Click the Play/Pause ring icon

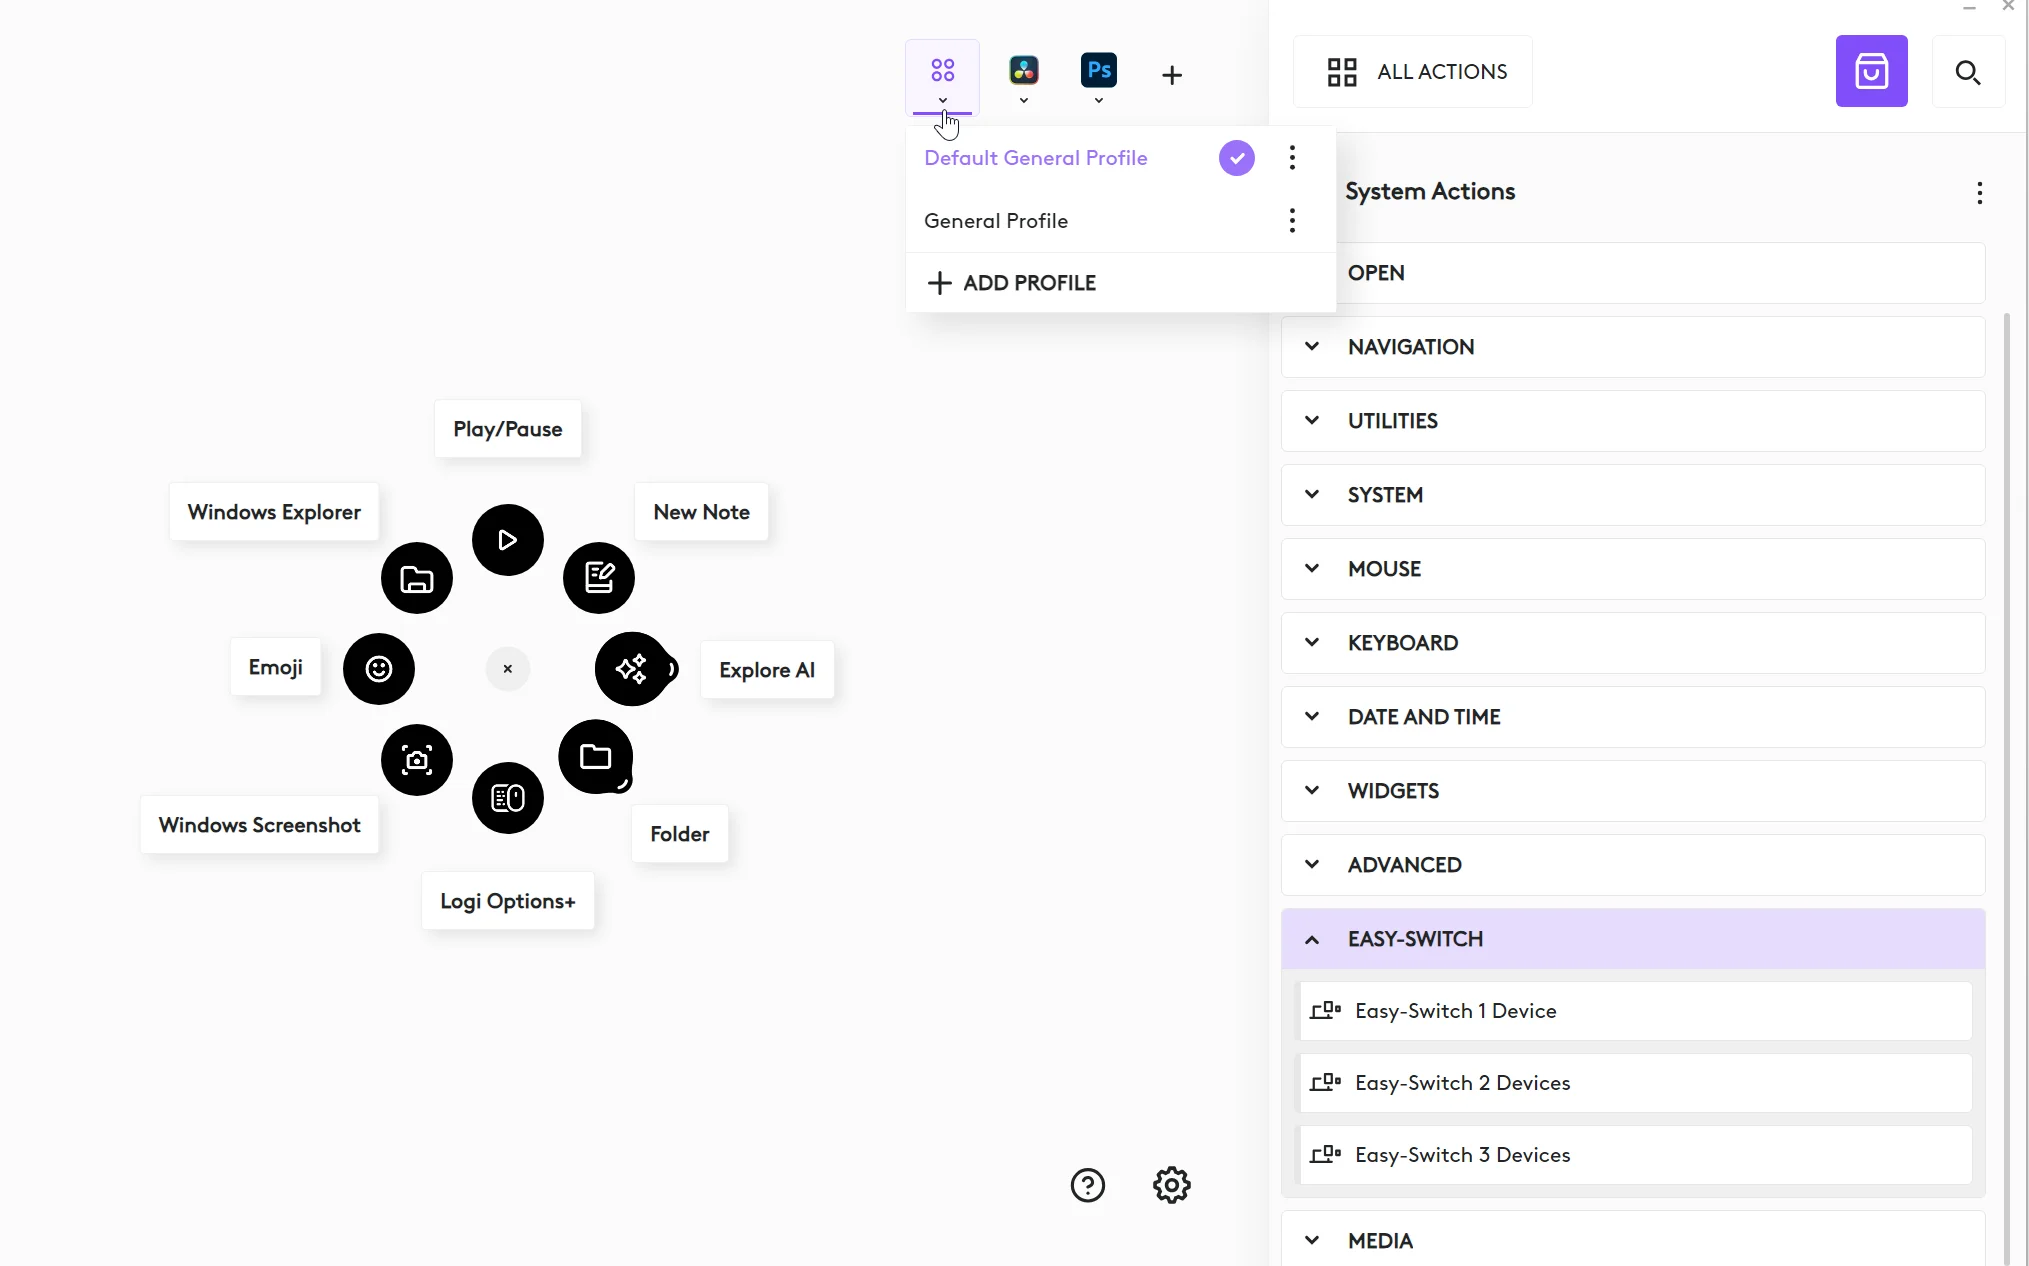tap(507, 540)
